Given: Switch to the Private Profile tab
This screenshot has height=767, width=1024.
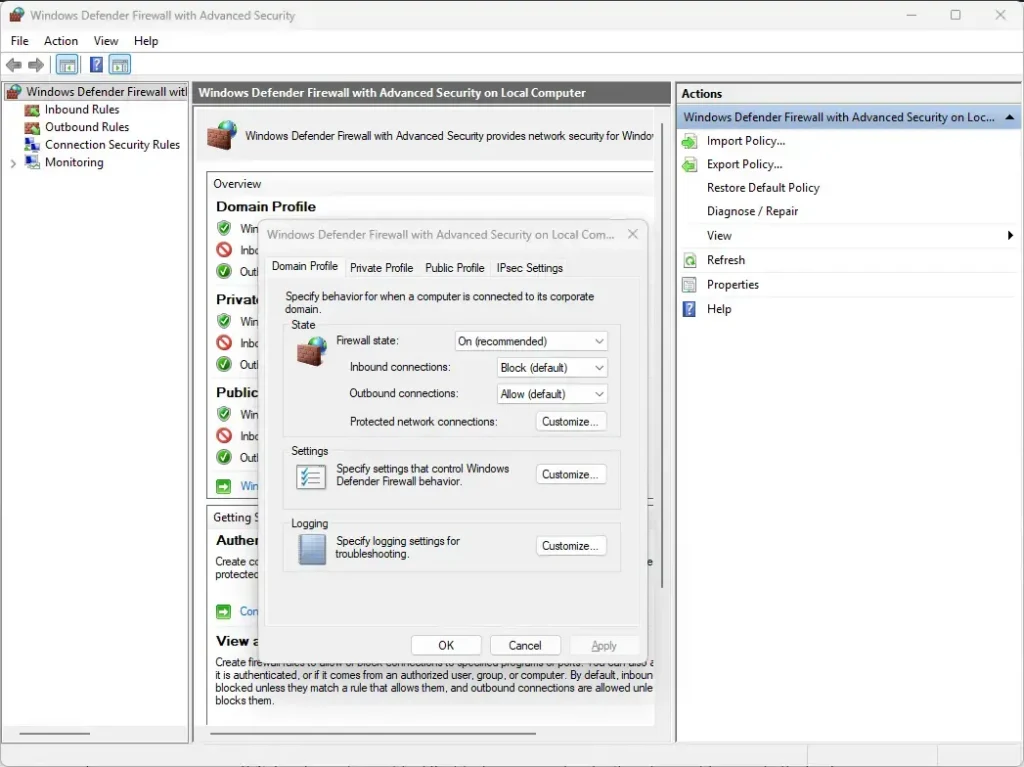Looking at the screenshot, I should (381, 268).
